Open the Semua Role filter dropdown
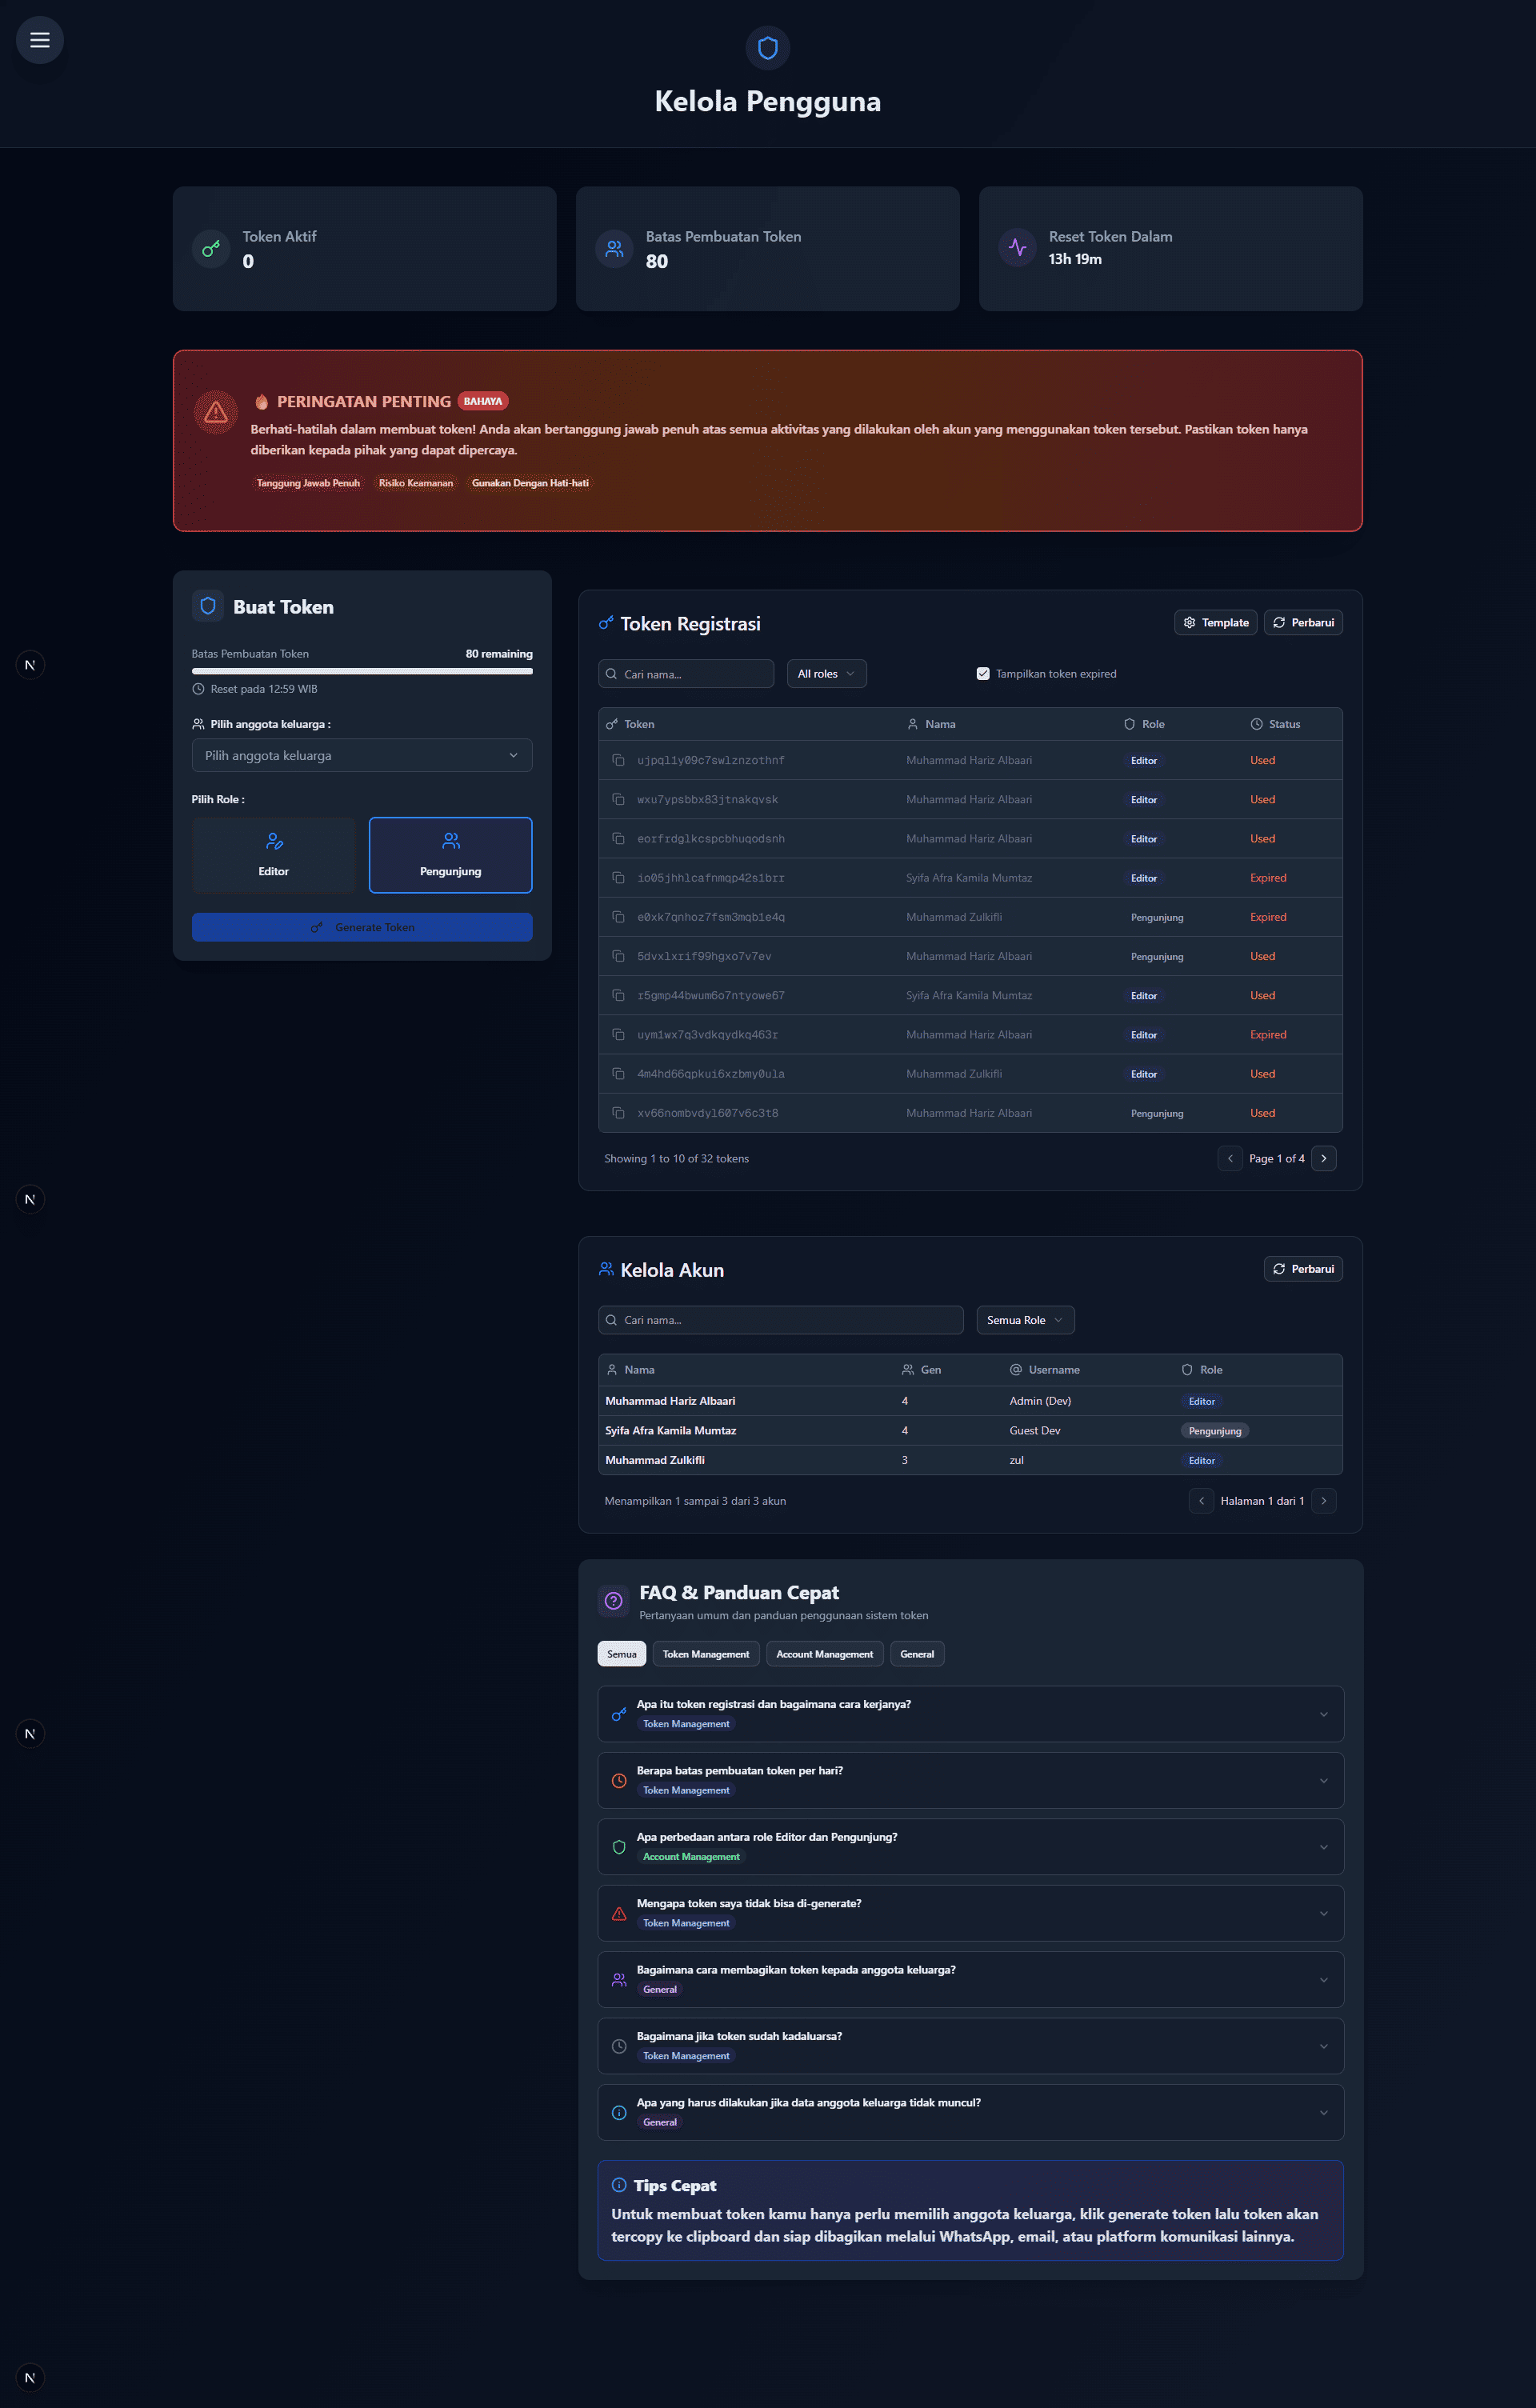 (x=1025, y=1320)
